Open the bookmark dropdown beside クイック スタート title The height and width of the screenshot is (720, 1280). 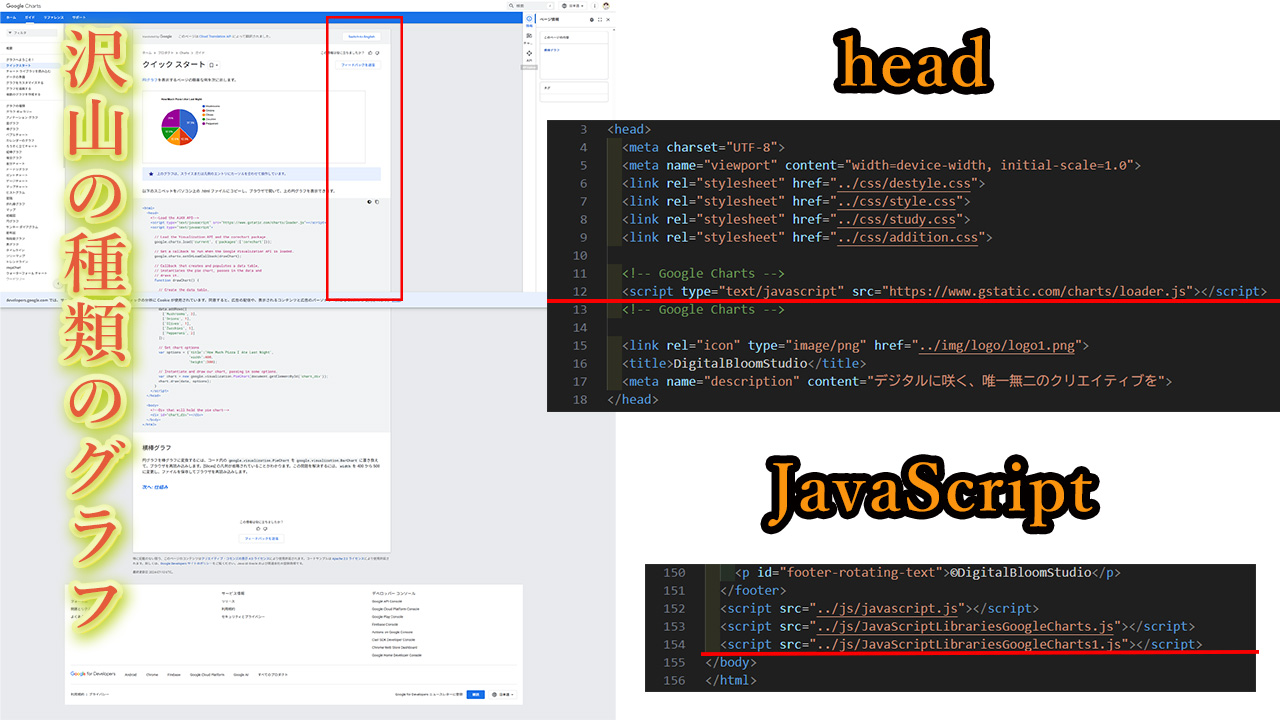point(212,65)
